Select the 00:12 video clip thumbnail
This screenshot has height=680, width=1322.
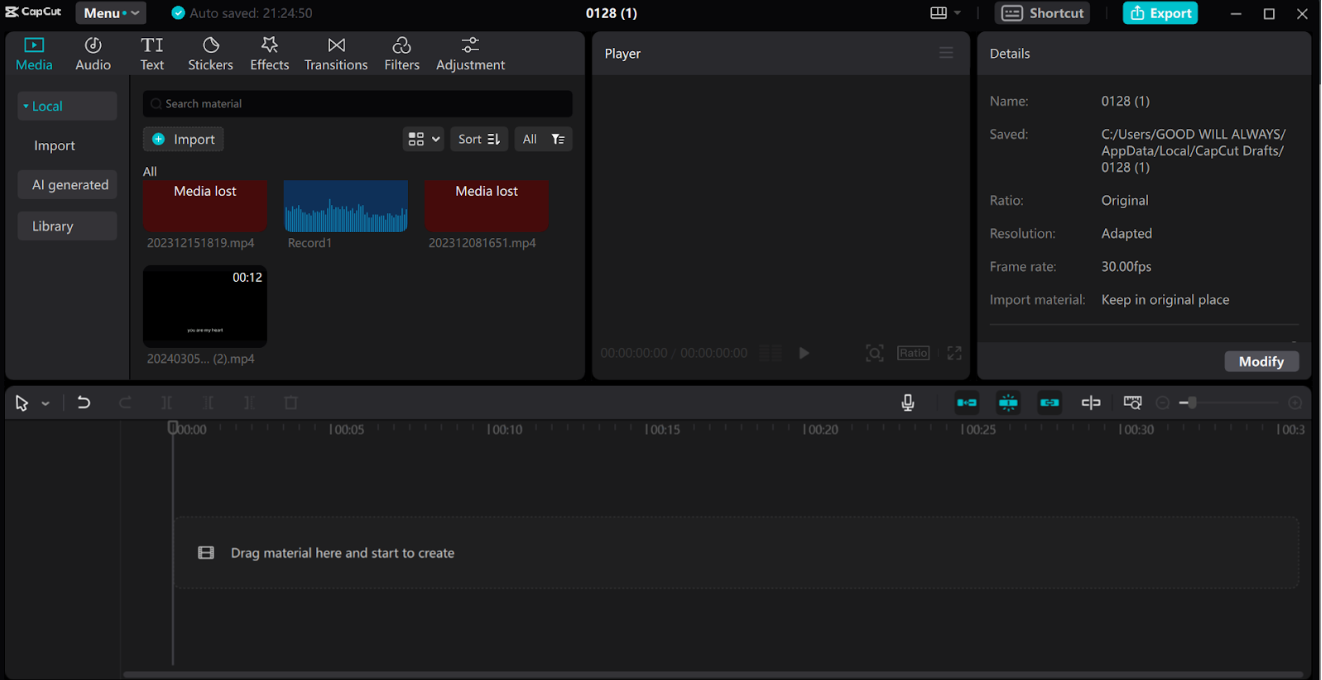coord(205,306)
